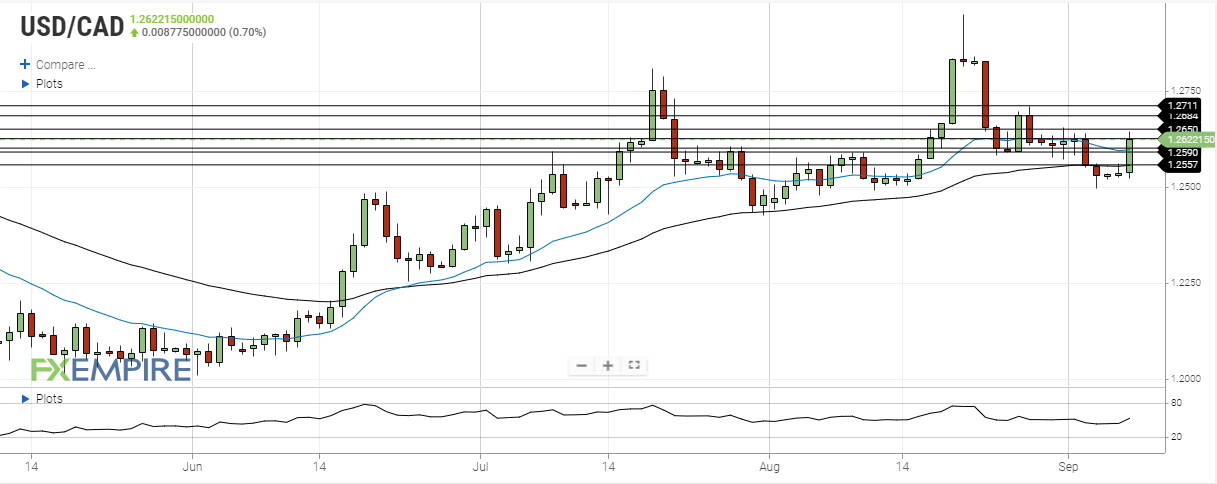Click the 1.2250 axis value

tap(1186, 283)
